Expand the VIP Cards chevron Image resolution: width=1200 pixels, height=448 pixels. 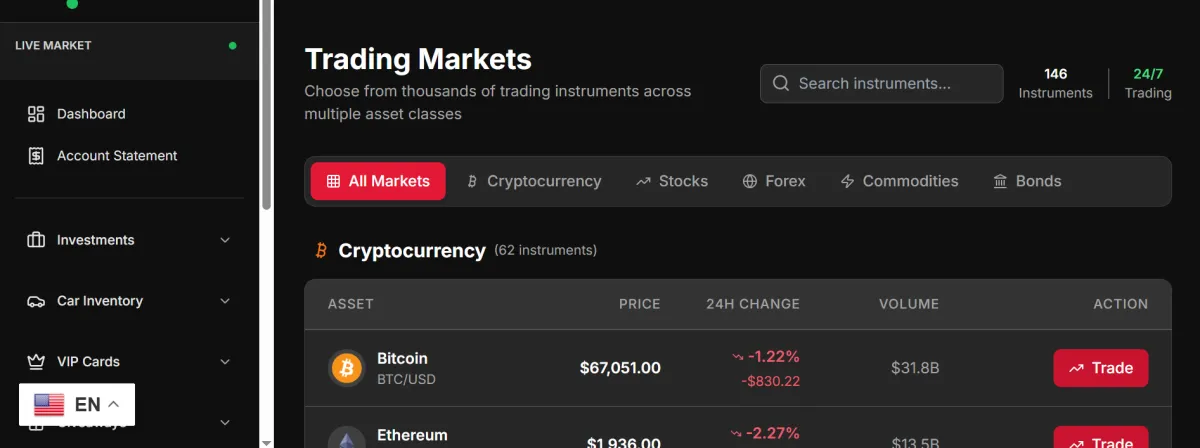click(225, 362)
